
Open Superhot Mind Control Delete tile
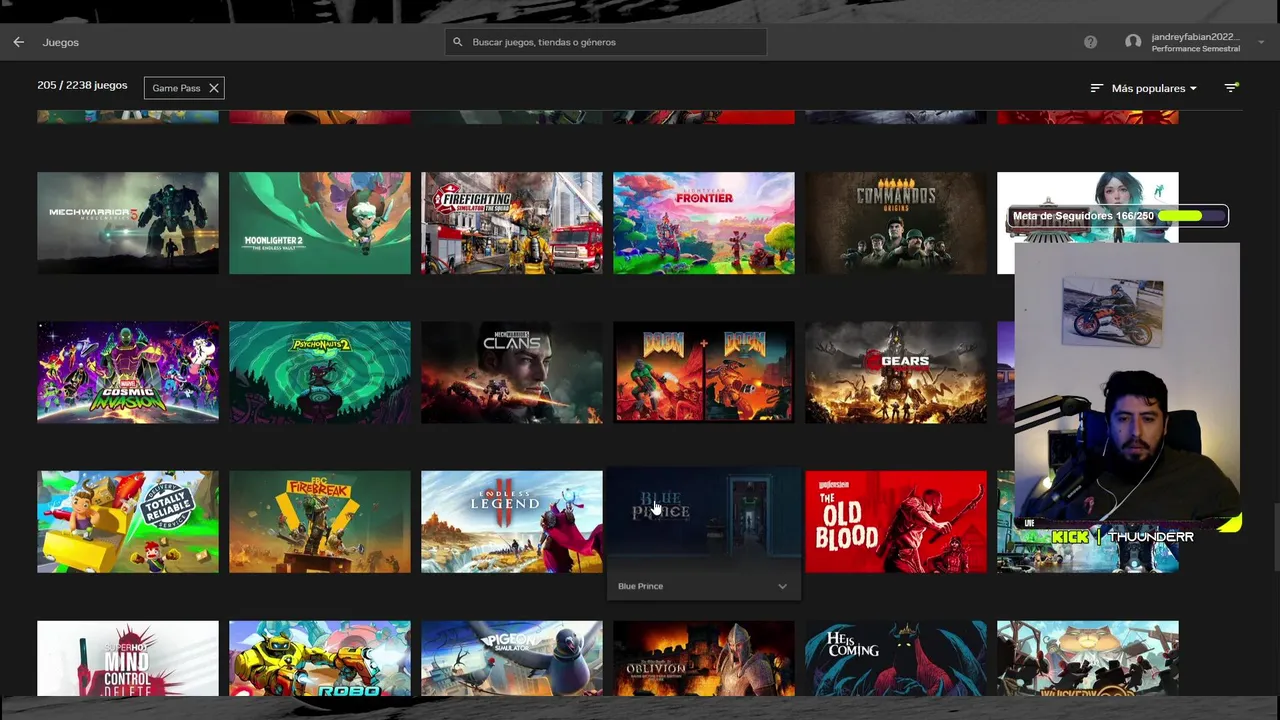tap(128, 658)
